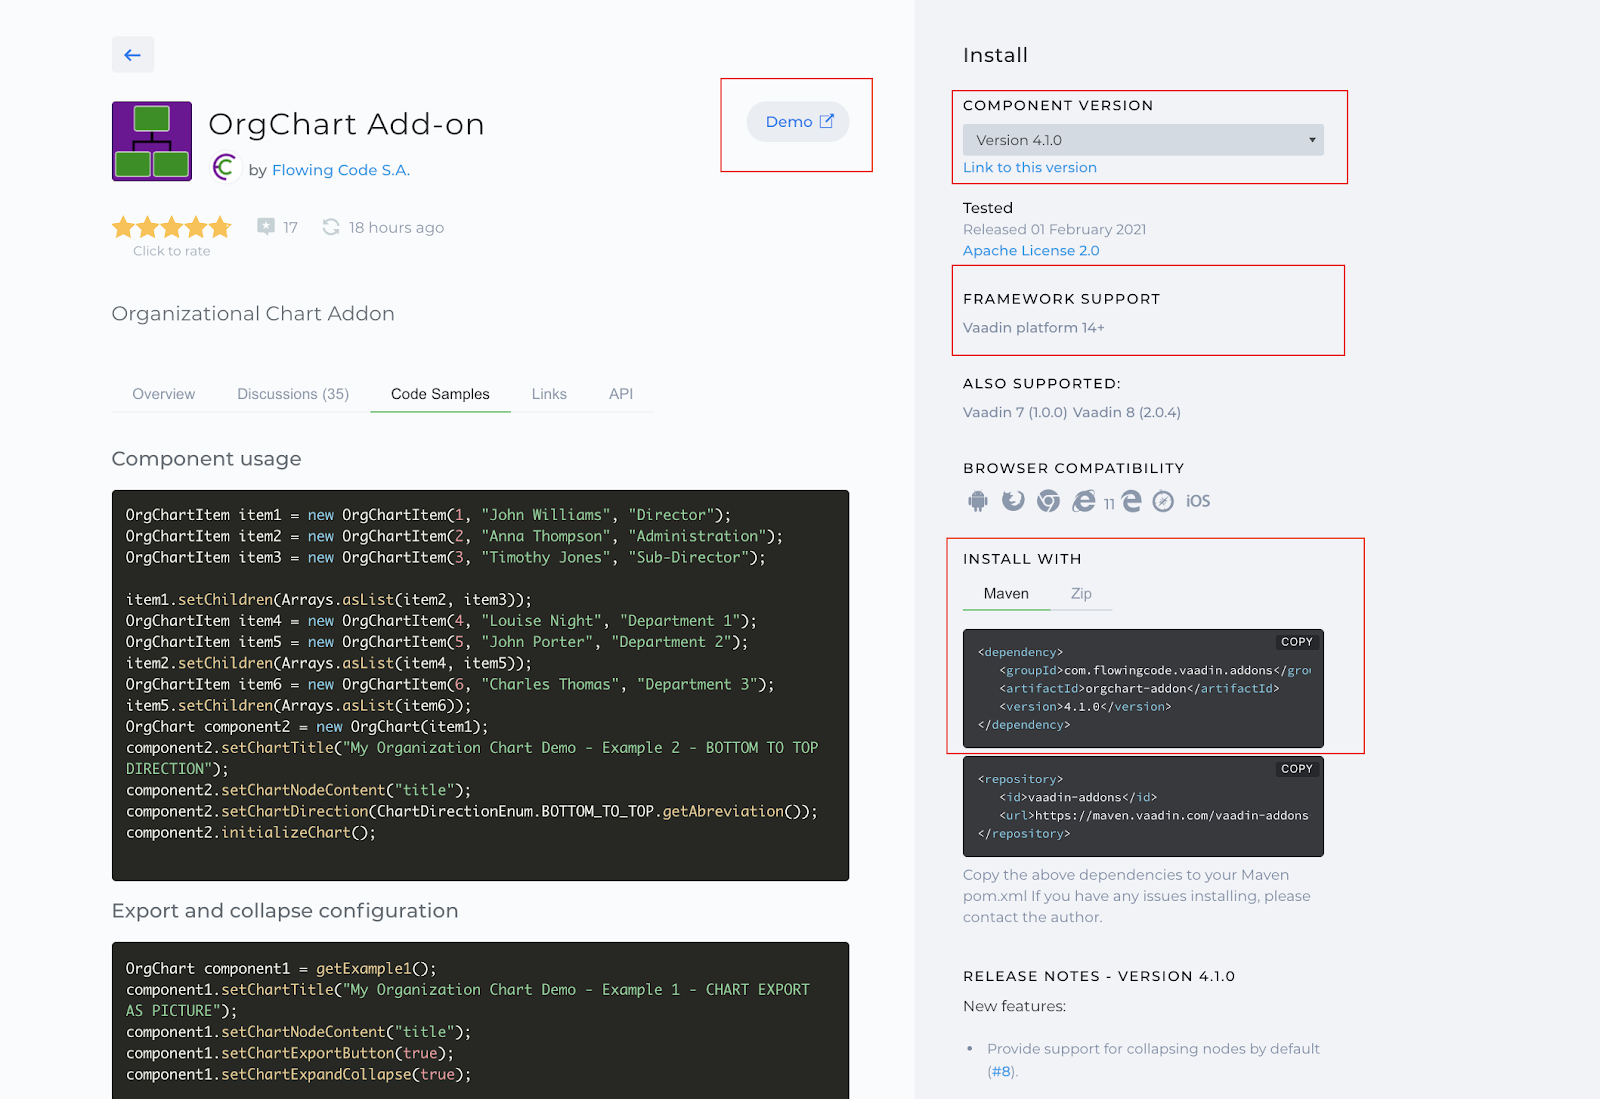1600x1099 pixels.
Task: Click the Safari browser compatibility icon
Action: coord(1163,501)
